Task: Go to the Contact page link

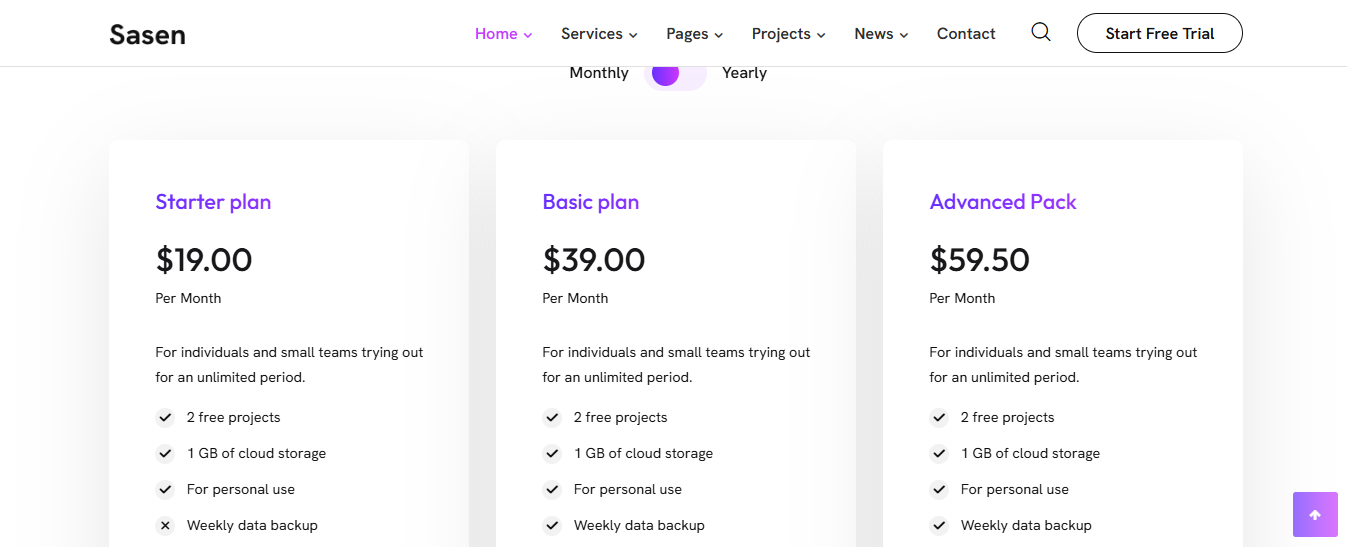Action: coord(966,34)
